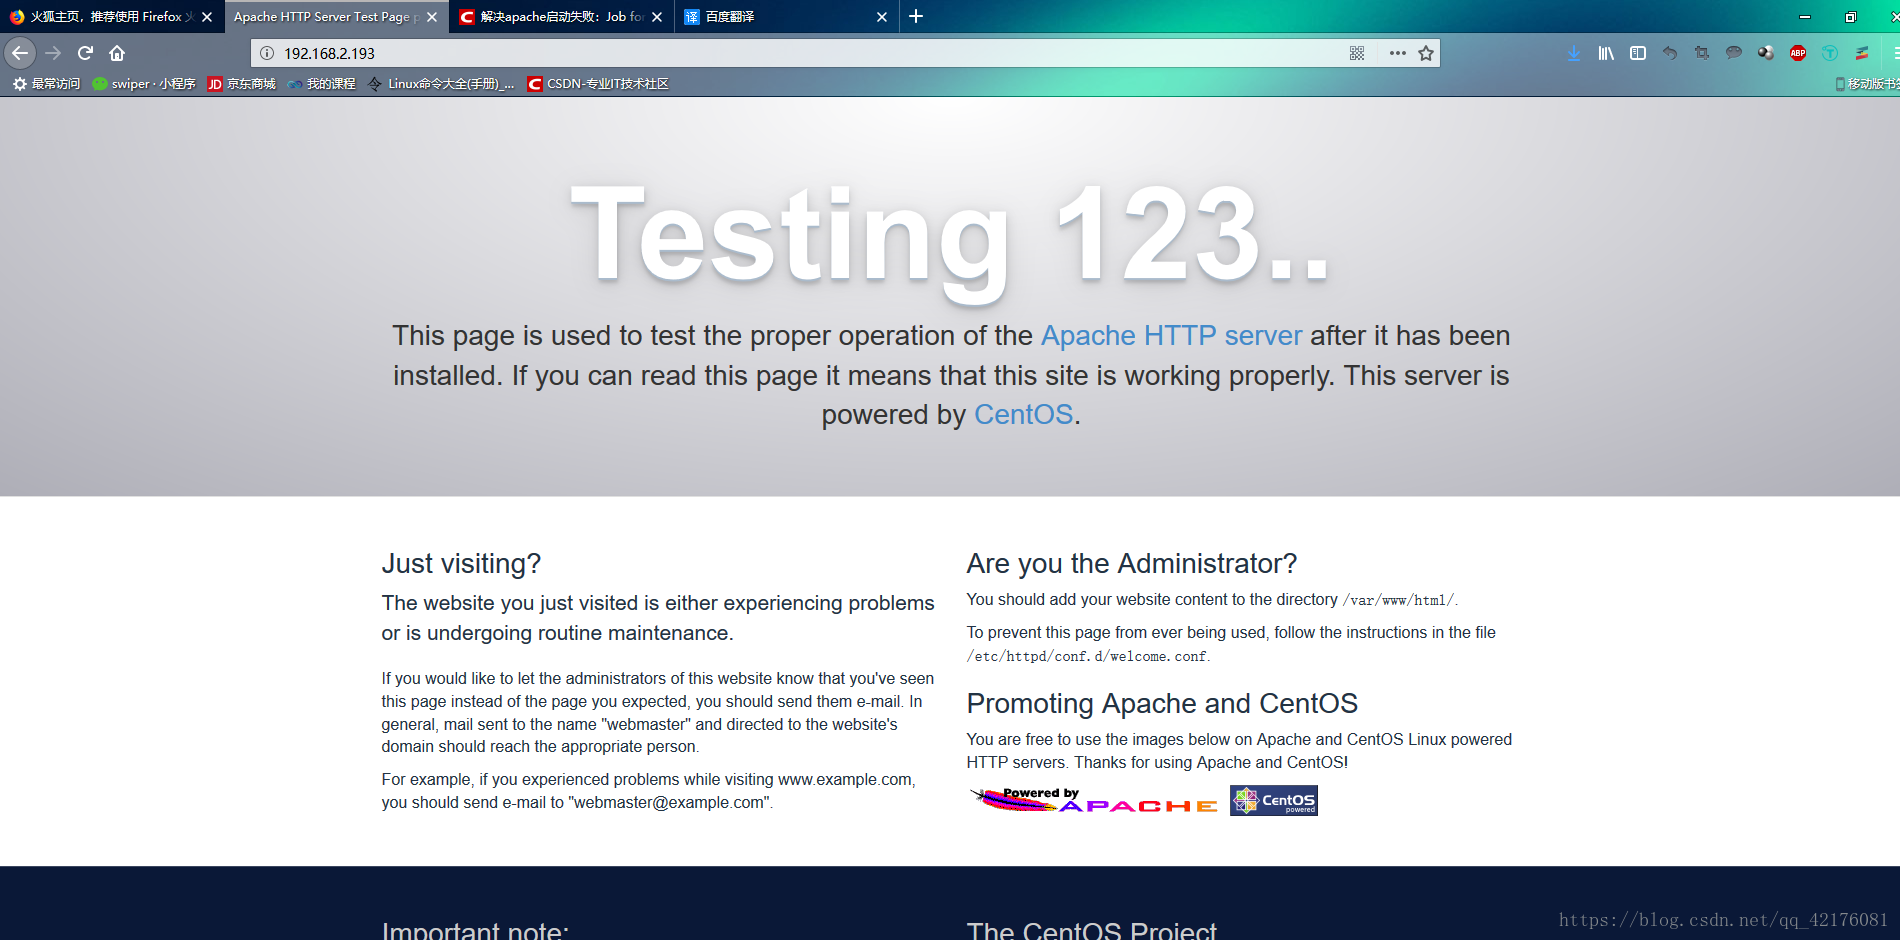1900x940 pixels.
Task: Open a new tab with plus button
Action: coord(916,17)
